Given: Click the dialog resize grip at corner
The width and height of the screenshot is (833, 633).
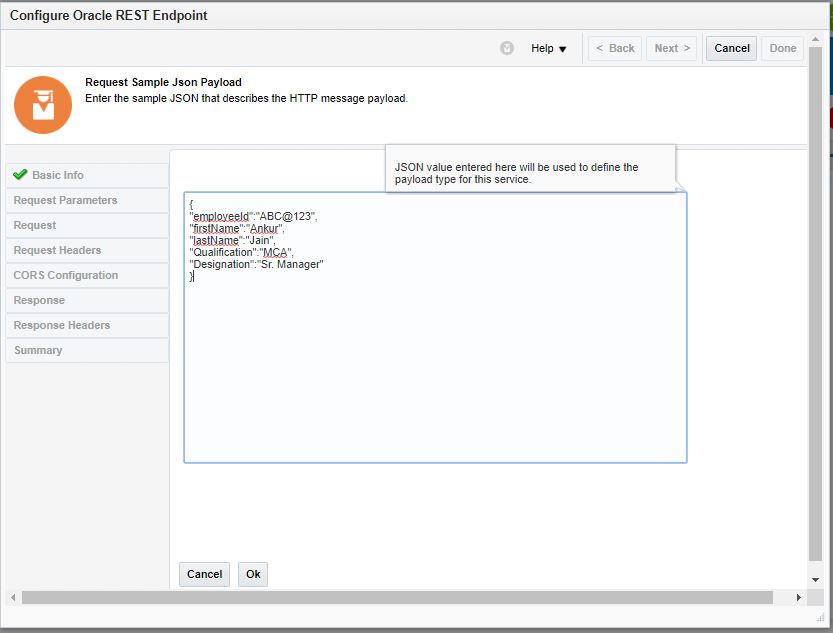Looking at the screenshot, I should (820, 617).
